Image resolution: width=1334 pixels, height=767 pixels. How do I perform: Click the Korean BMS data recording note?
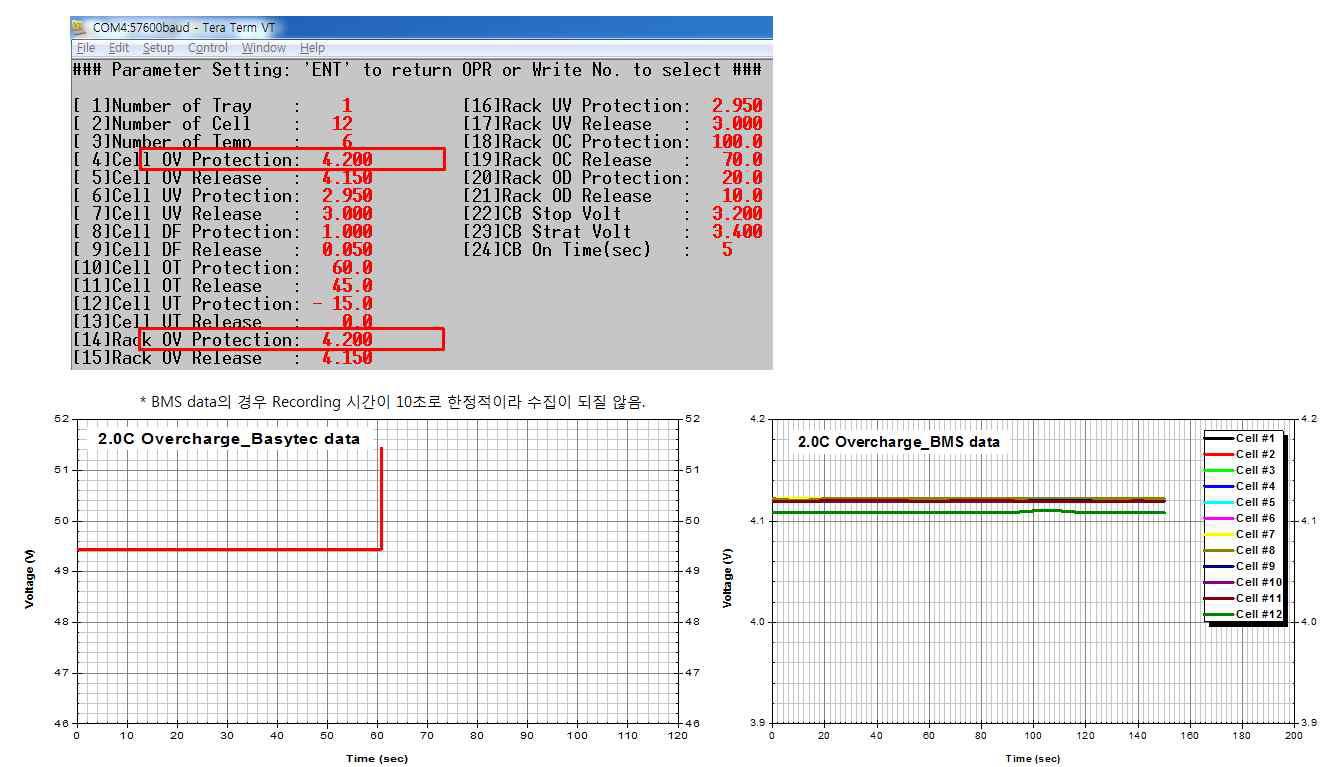click(x=393, y=401)
